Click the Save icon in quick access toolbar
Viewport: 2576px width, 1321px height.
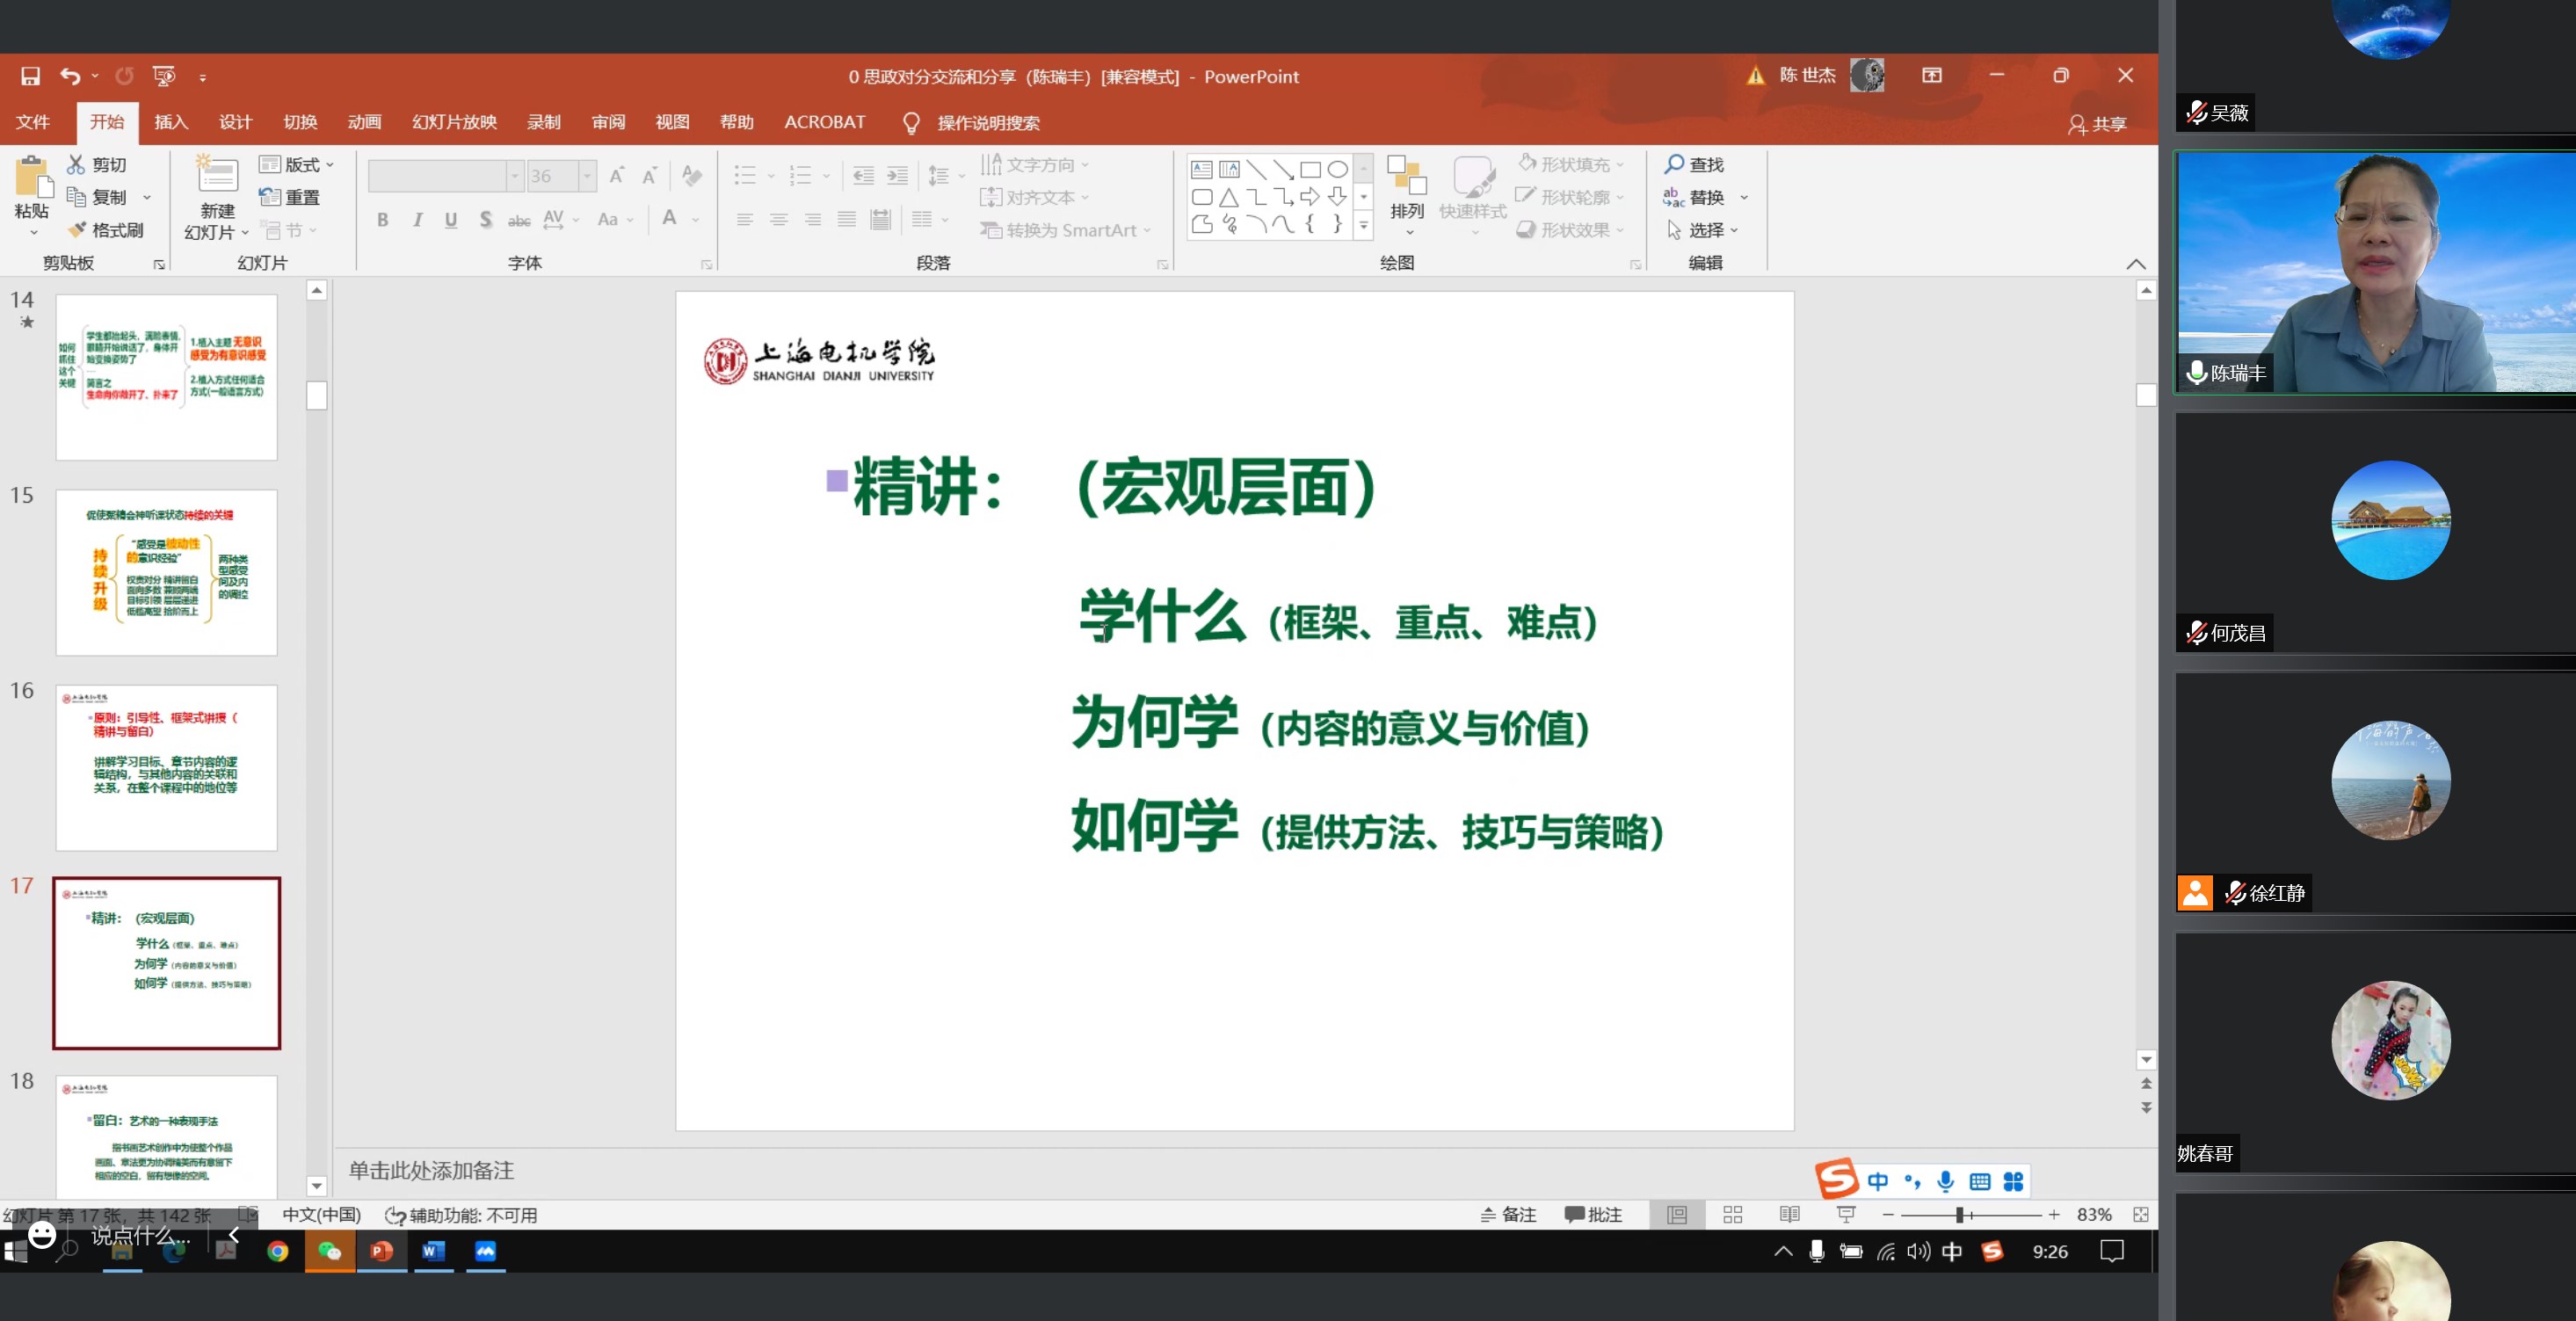point(30,76)
